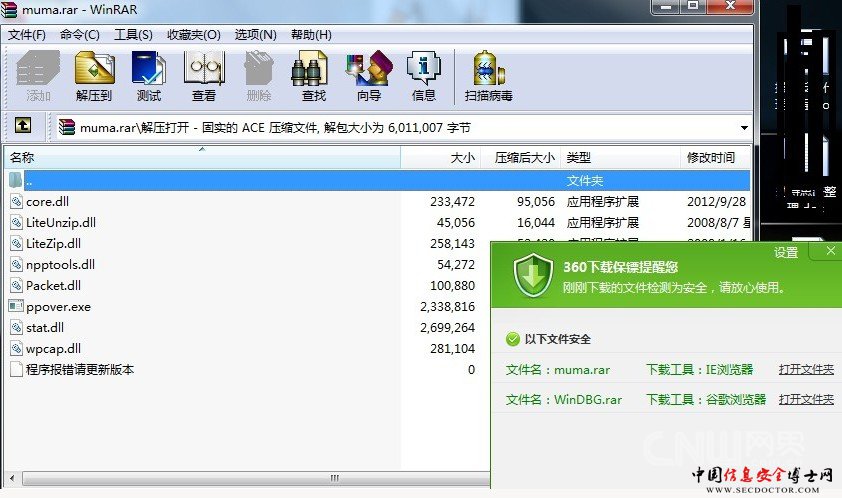Select the stat.dll file name
842x498 pixels.
click(x=45, y=327)
